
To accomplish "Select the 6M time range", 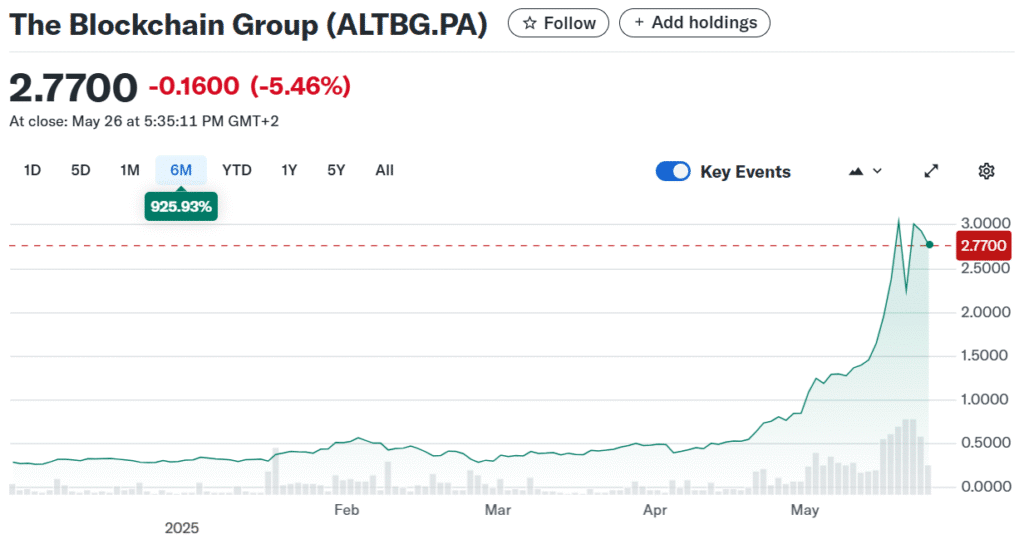I will [181, 170].
